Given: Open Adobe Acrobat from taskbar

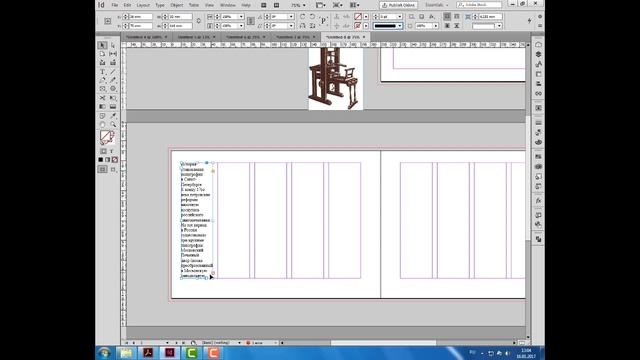Looking at the screenshot, I should coord(148,353).
